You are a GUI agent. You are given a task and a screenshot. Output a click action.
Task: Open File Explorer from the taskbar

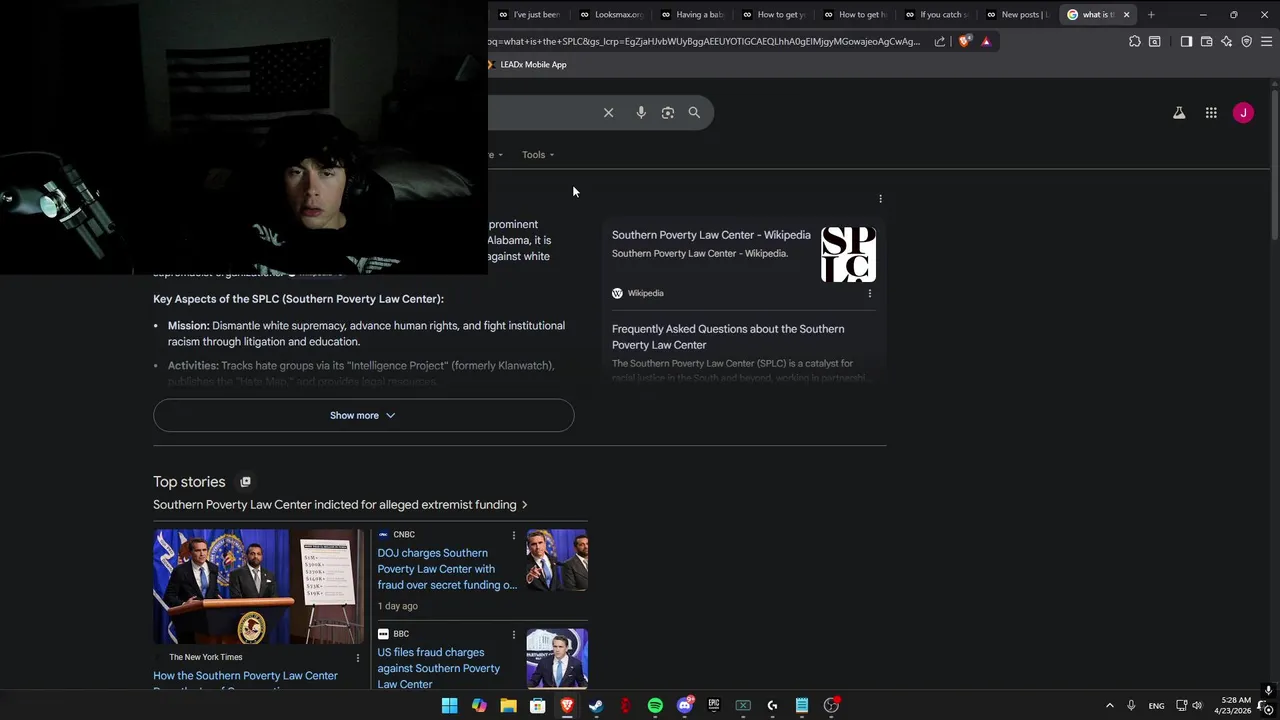point(508,705)
